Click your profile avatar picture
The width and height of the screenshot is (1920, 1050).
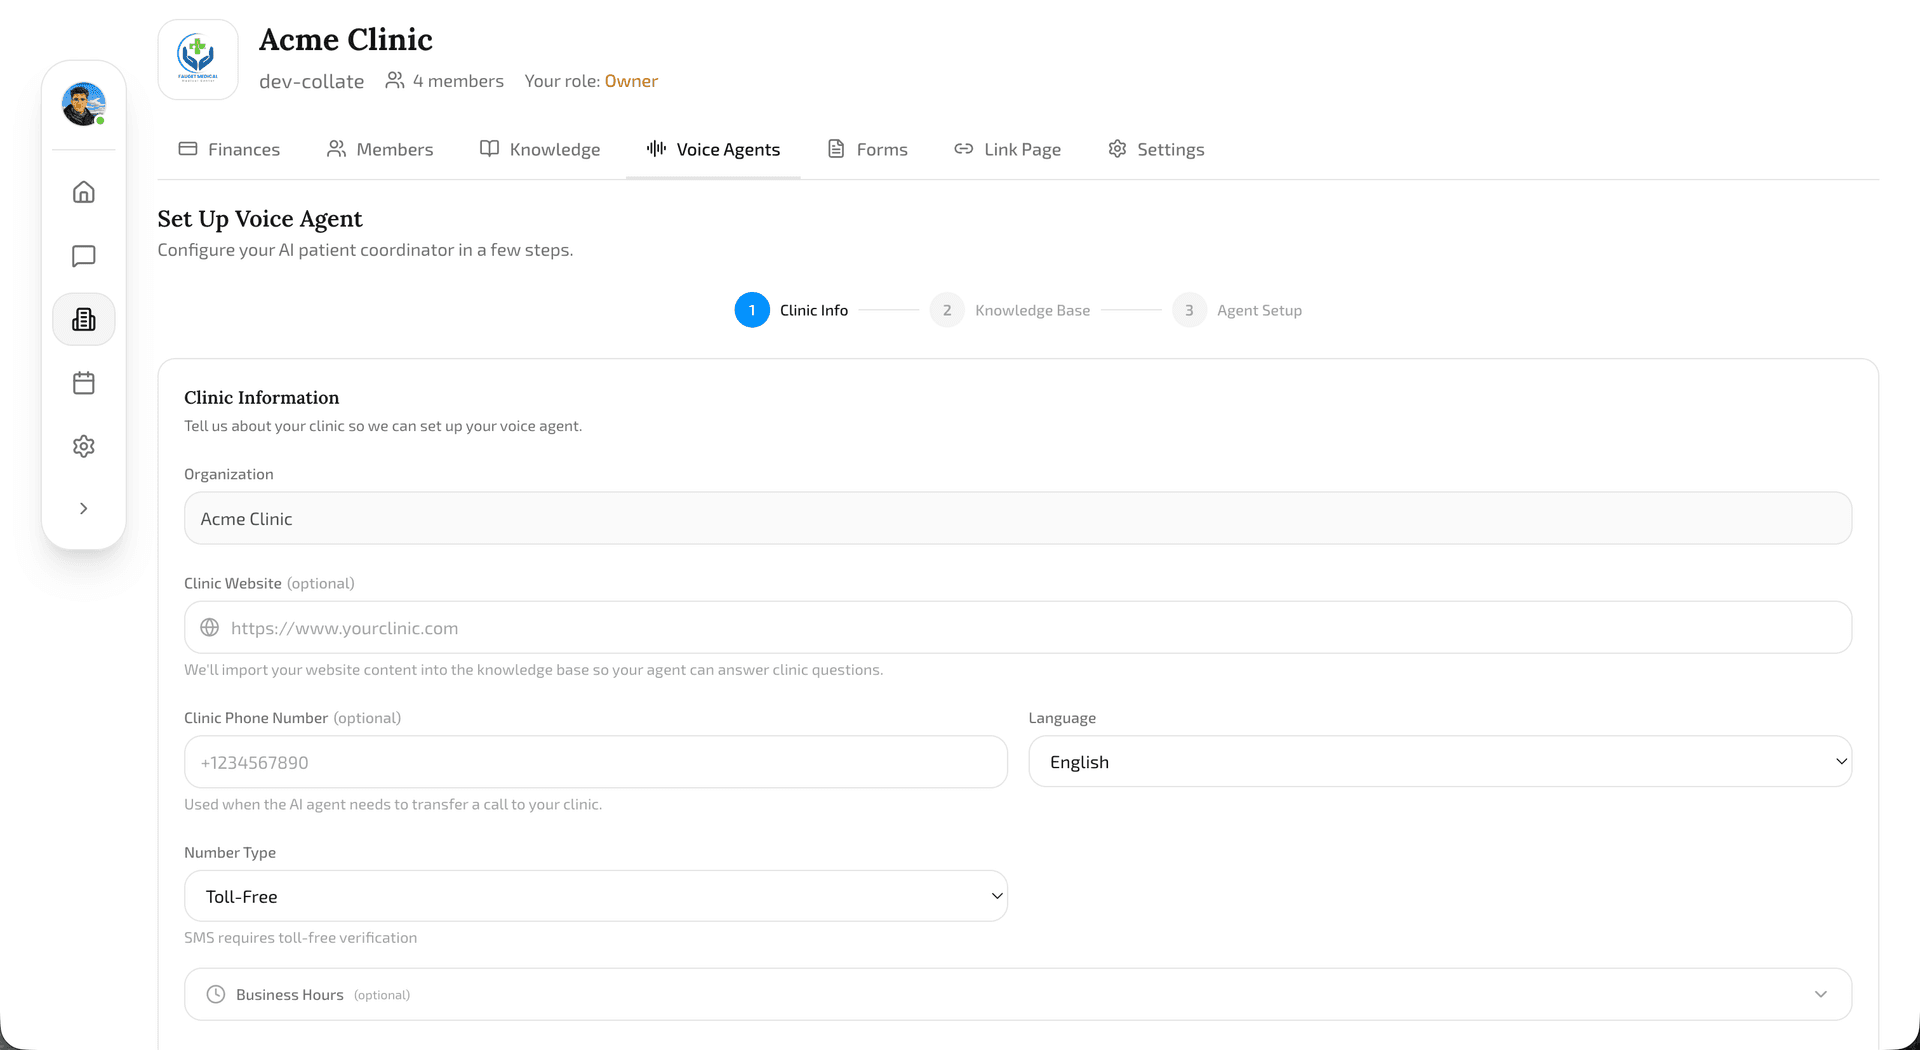(84, 104)
